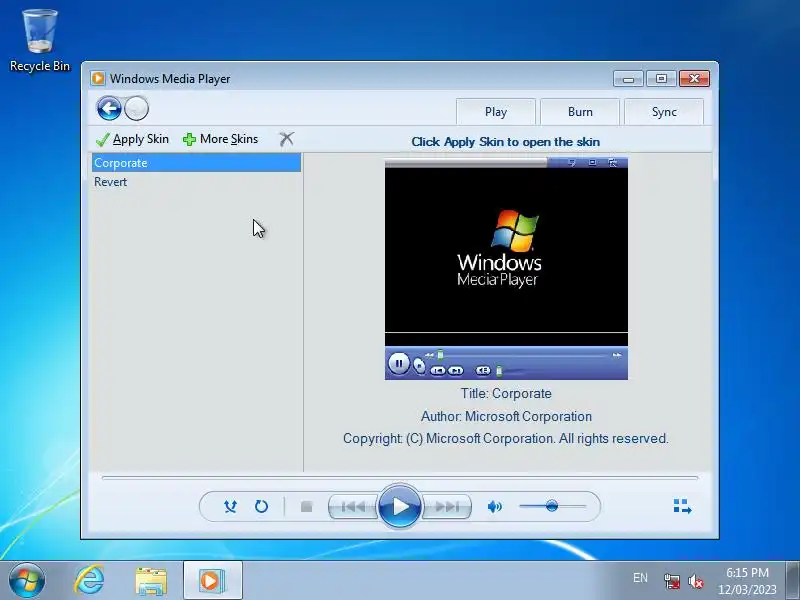Screen dimensions: 800x600
Task: Open More Skins link
Action: point(220,139)
